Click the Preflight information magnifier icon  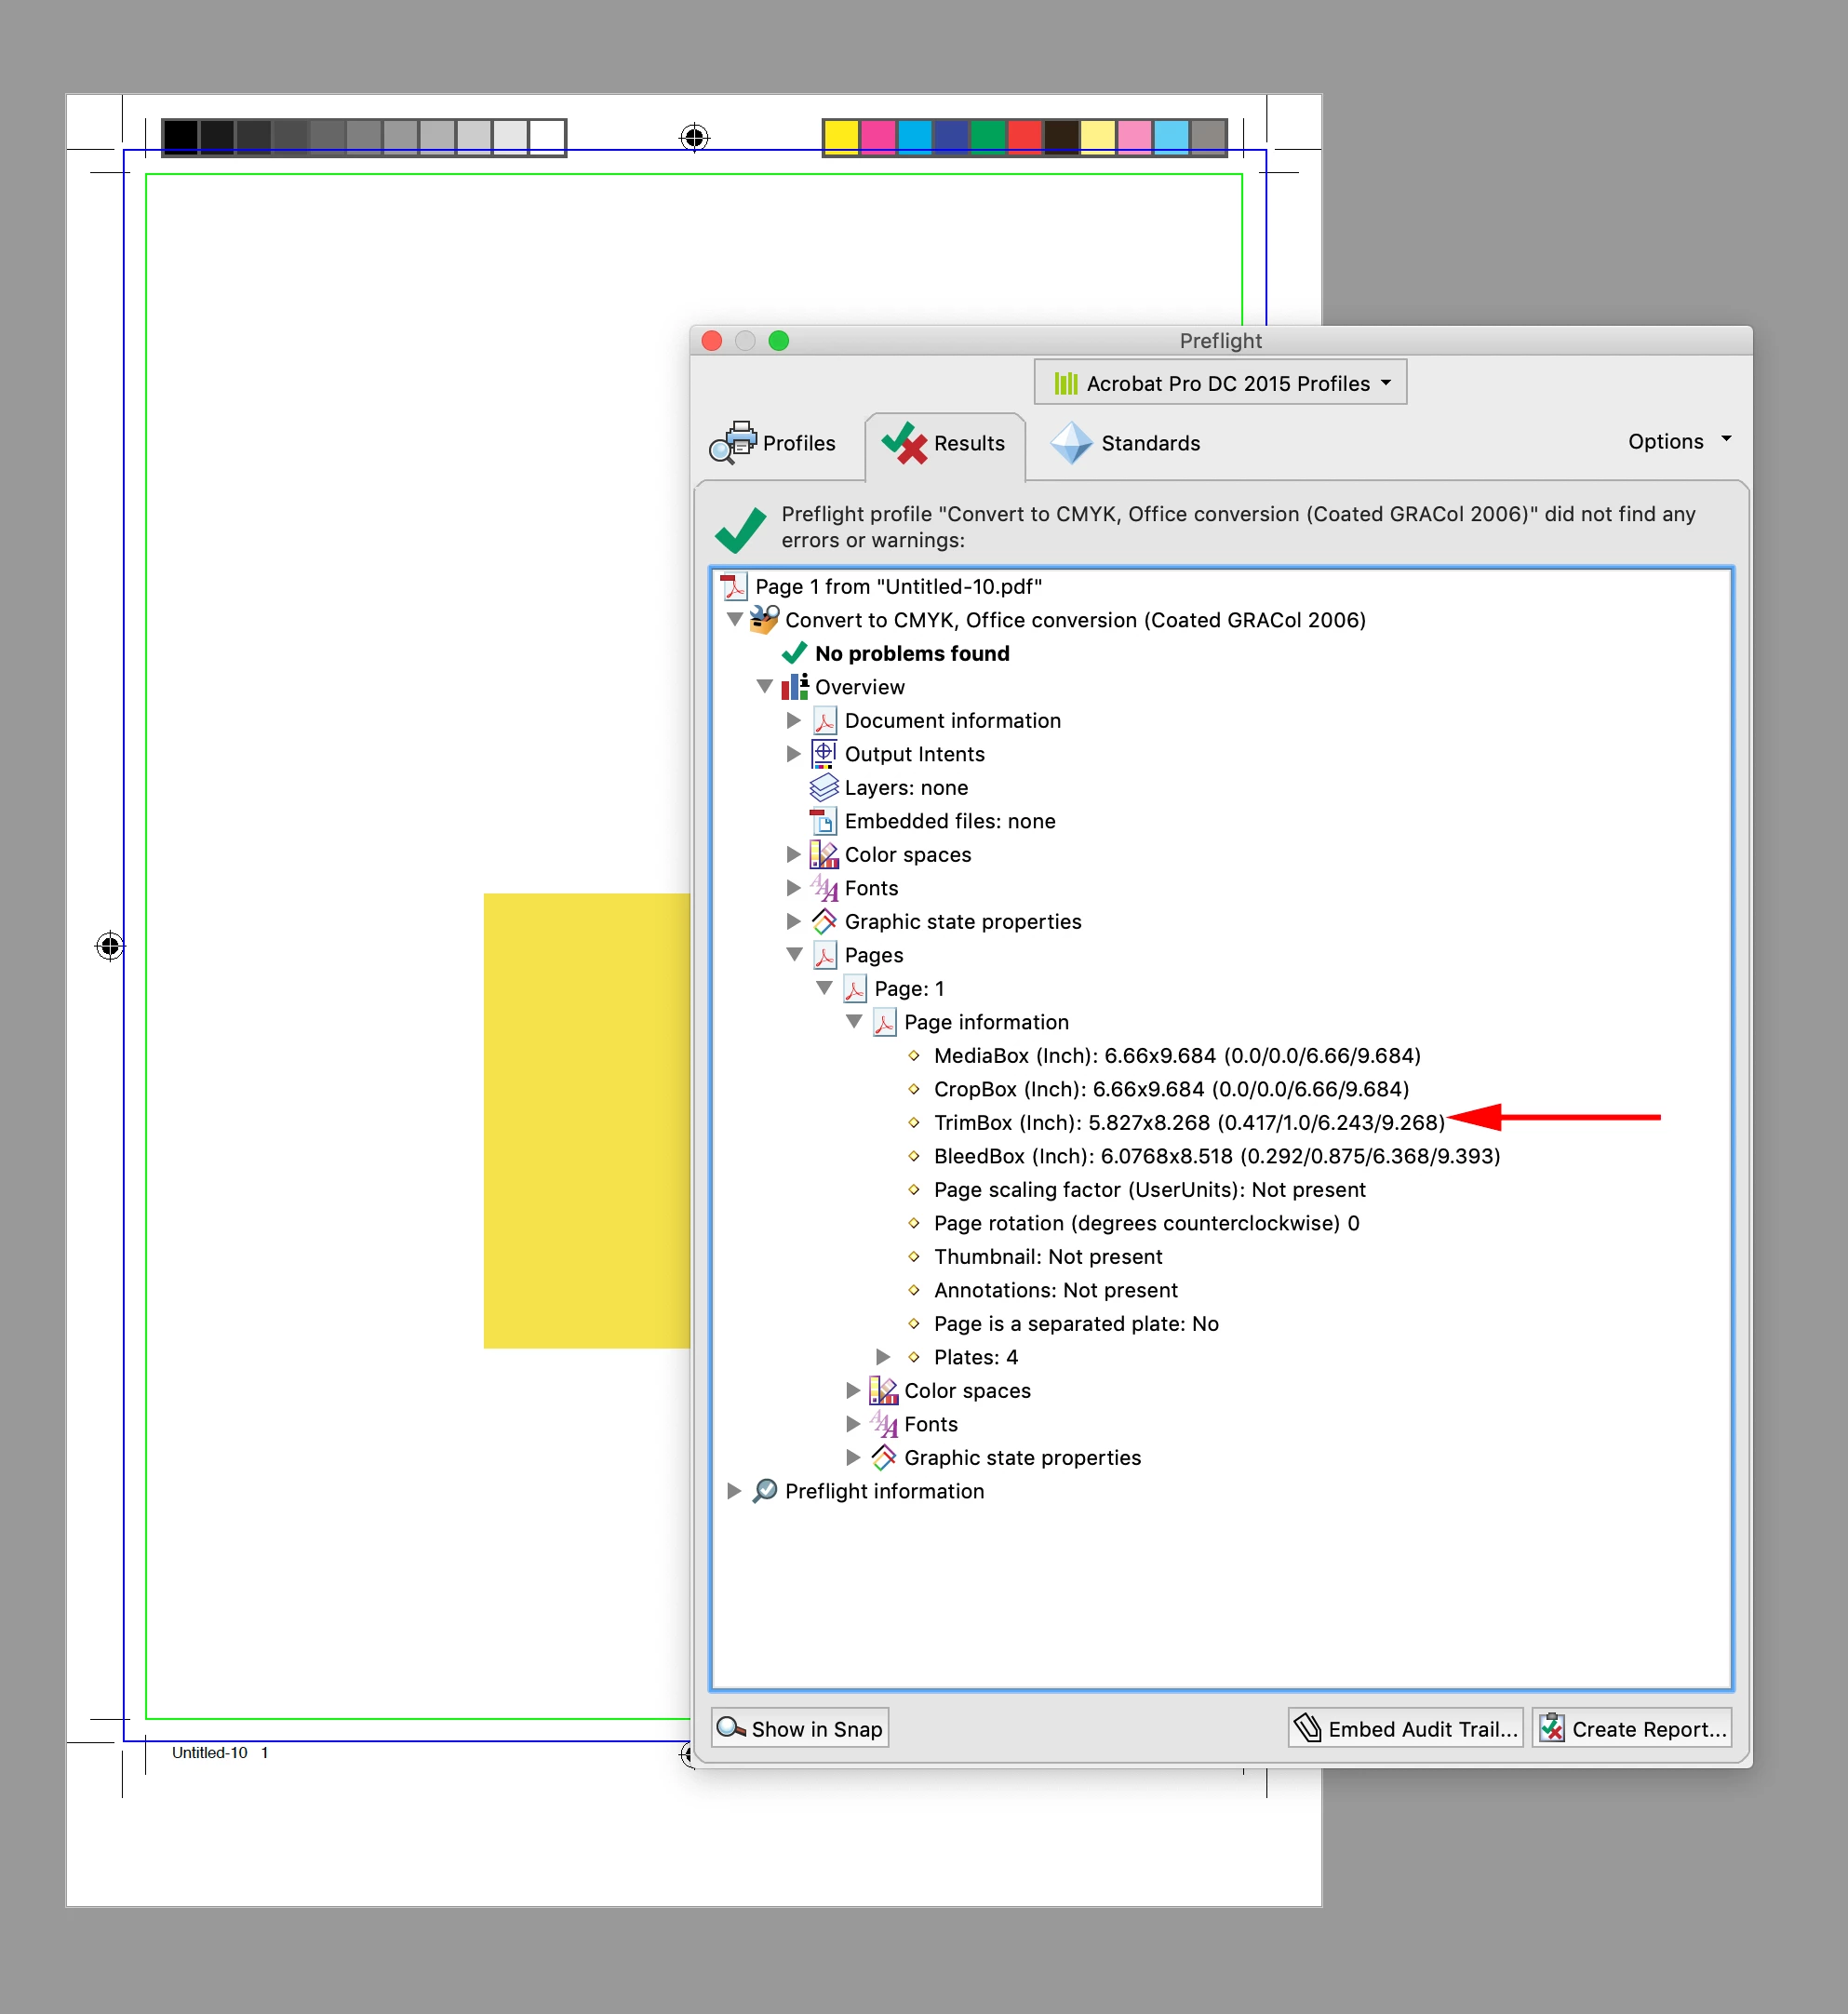click(765, 1491)
